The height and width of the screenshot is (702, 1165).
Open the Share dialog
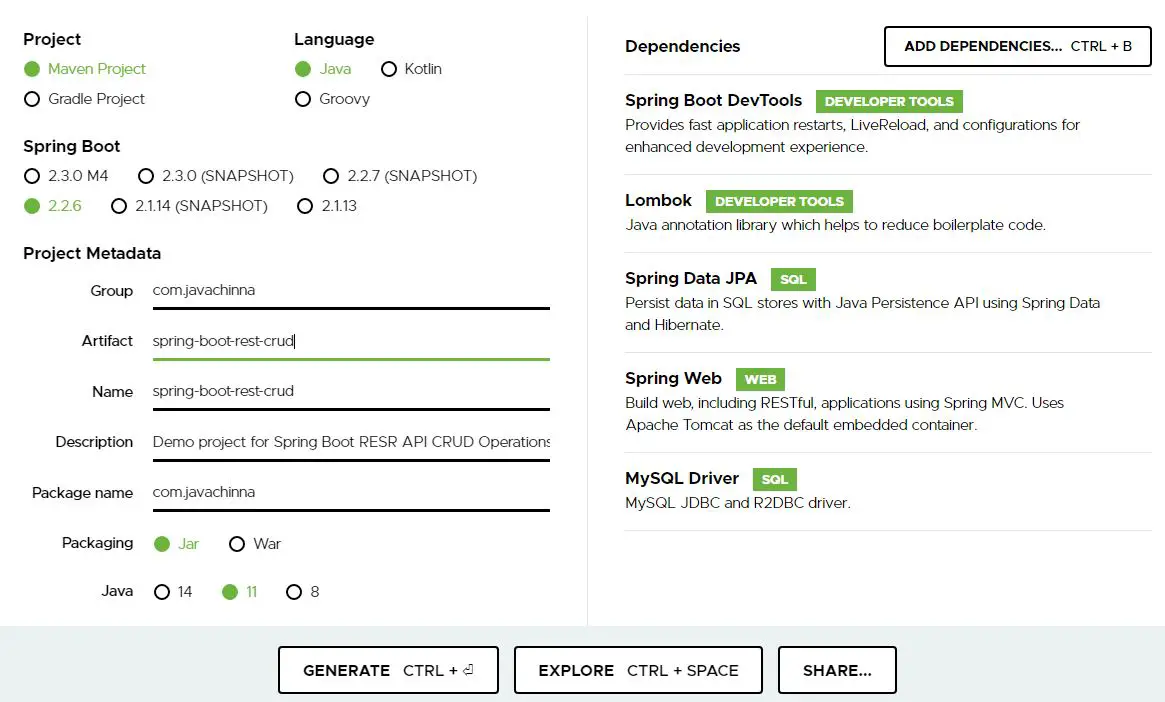[837, 670]
